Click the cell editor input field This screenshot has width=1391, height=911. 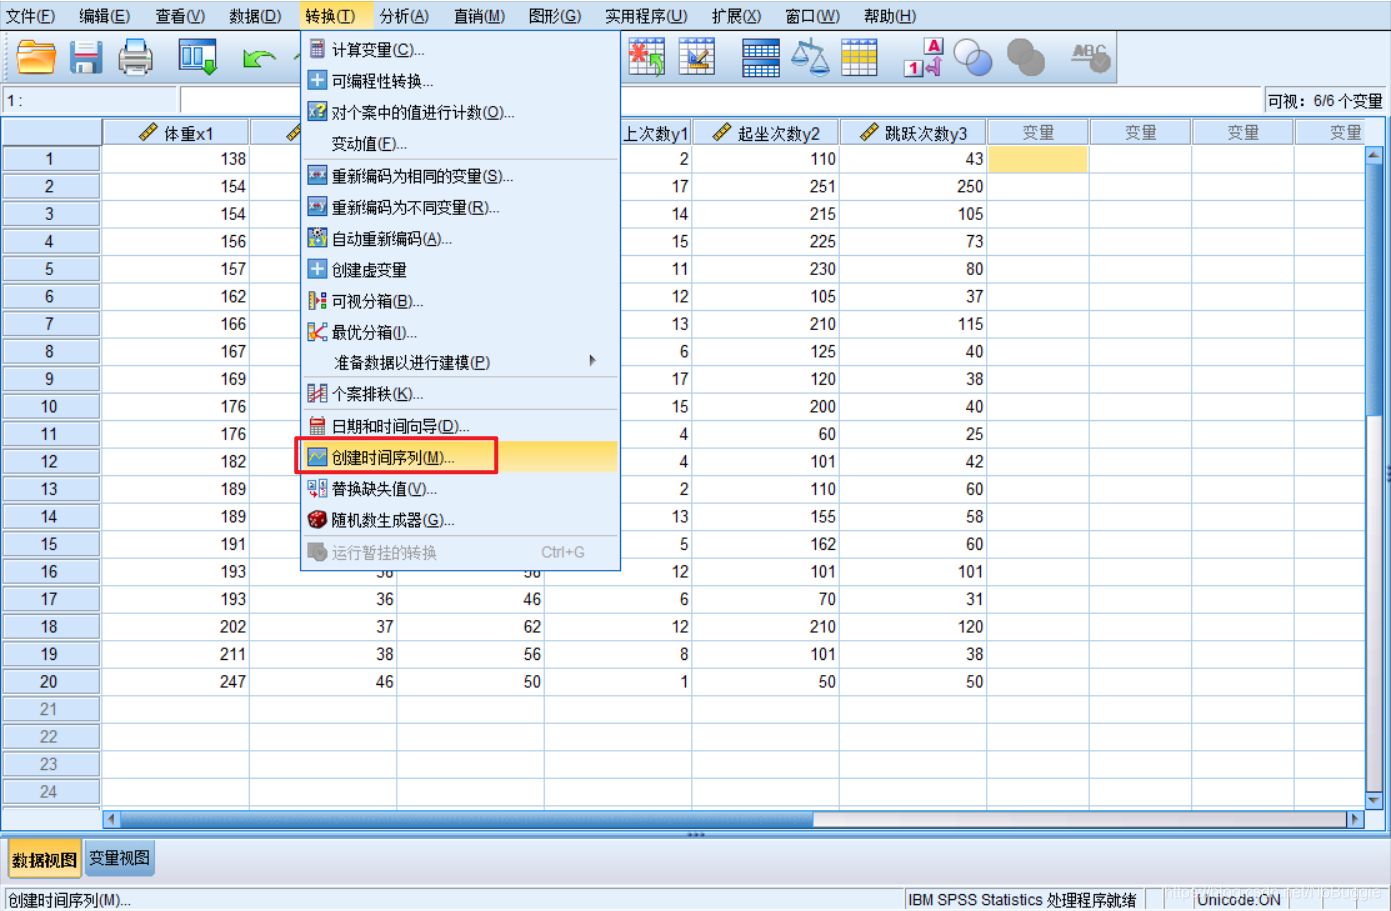tap(721, 100)
